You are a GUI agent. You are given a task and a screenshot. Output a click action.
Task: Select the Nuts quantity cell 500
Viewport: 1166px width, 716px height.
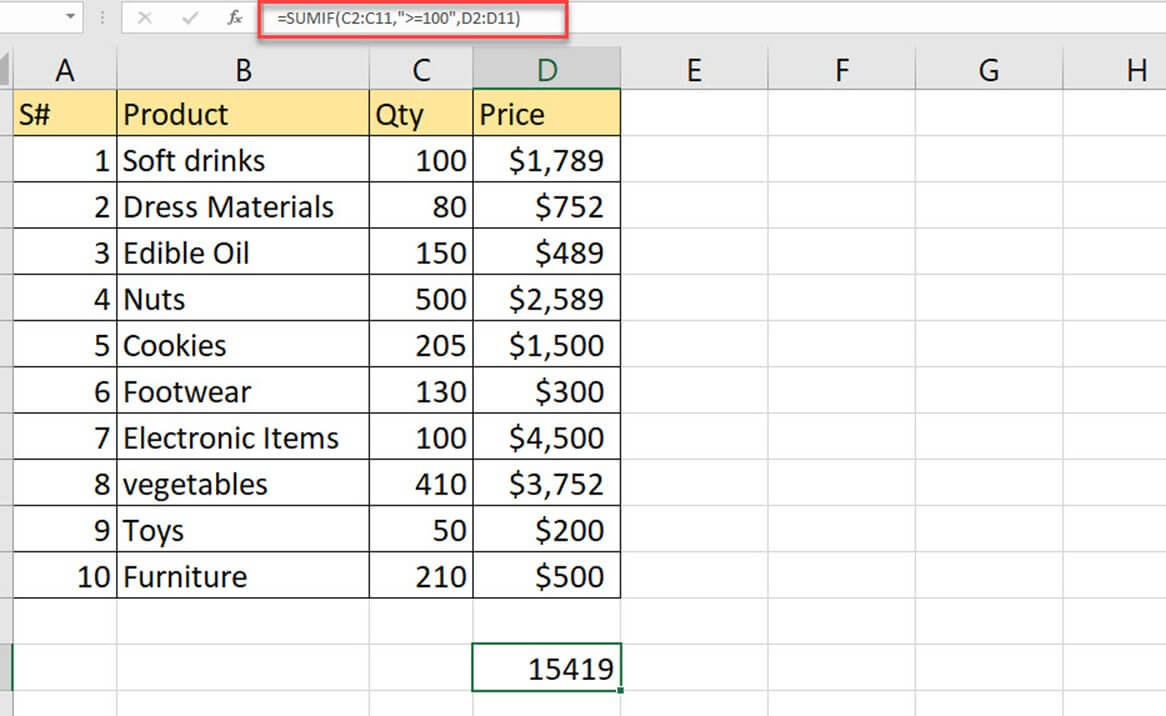coord(421,299)
